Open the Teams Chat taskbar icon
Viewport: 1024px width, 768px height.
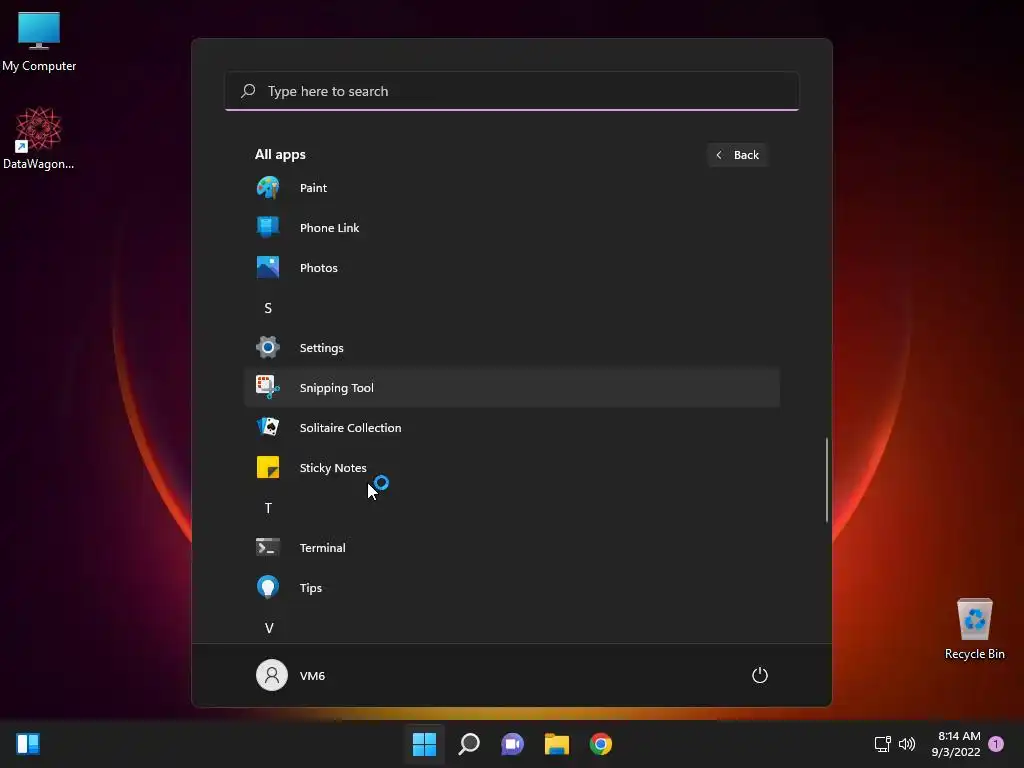(x=513, y=744)
